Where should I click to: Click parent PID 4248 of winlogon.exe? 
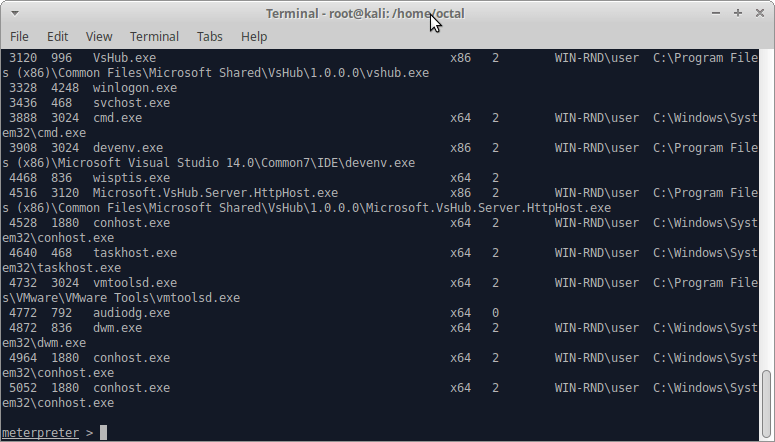(65, 88)
